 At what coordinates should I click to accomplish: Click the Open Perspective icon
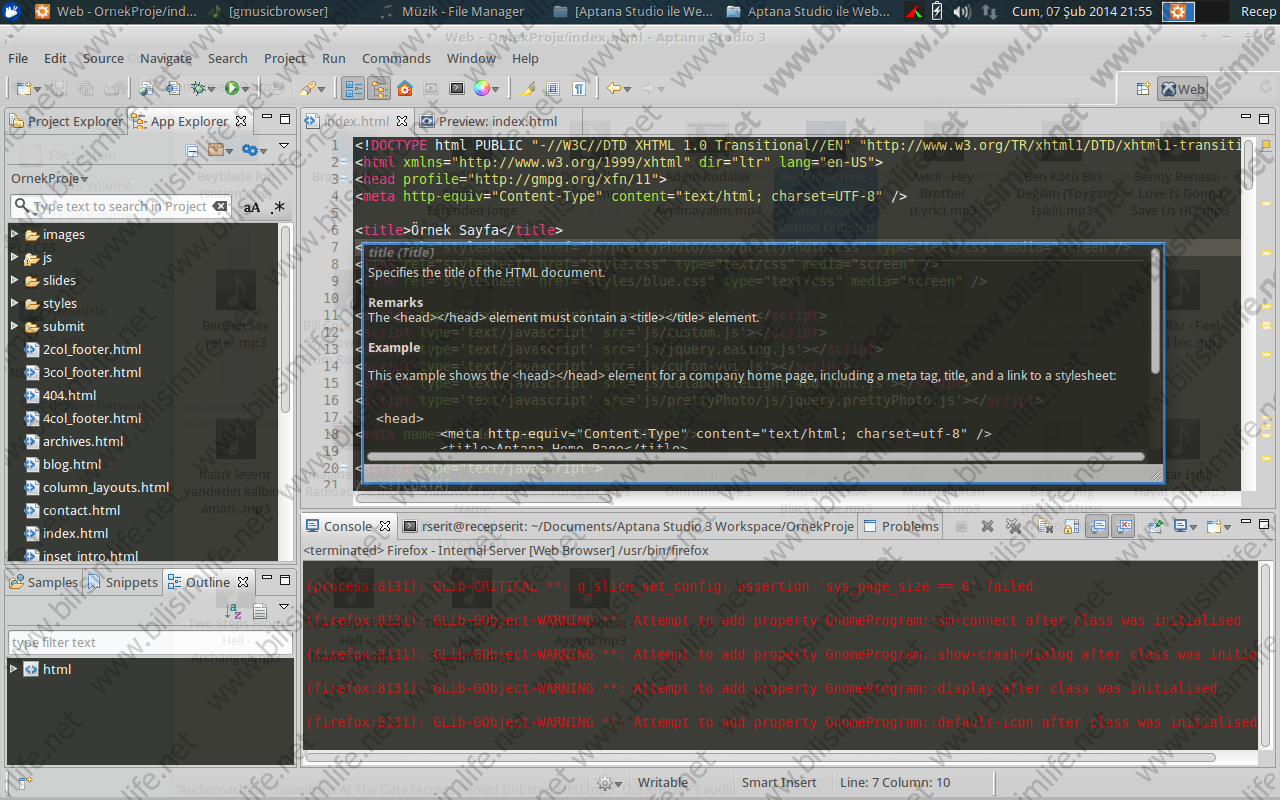coord(1143,89)
